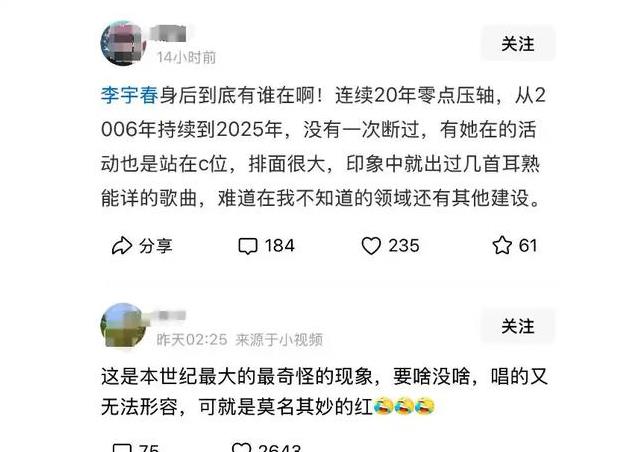This screenshot has height=452, width=636.
Task: Click the second poster's blurred username
Action: [168, 316]
